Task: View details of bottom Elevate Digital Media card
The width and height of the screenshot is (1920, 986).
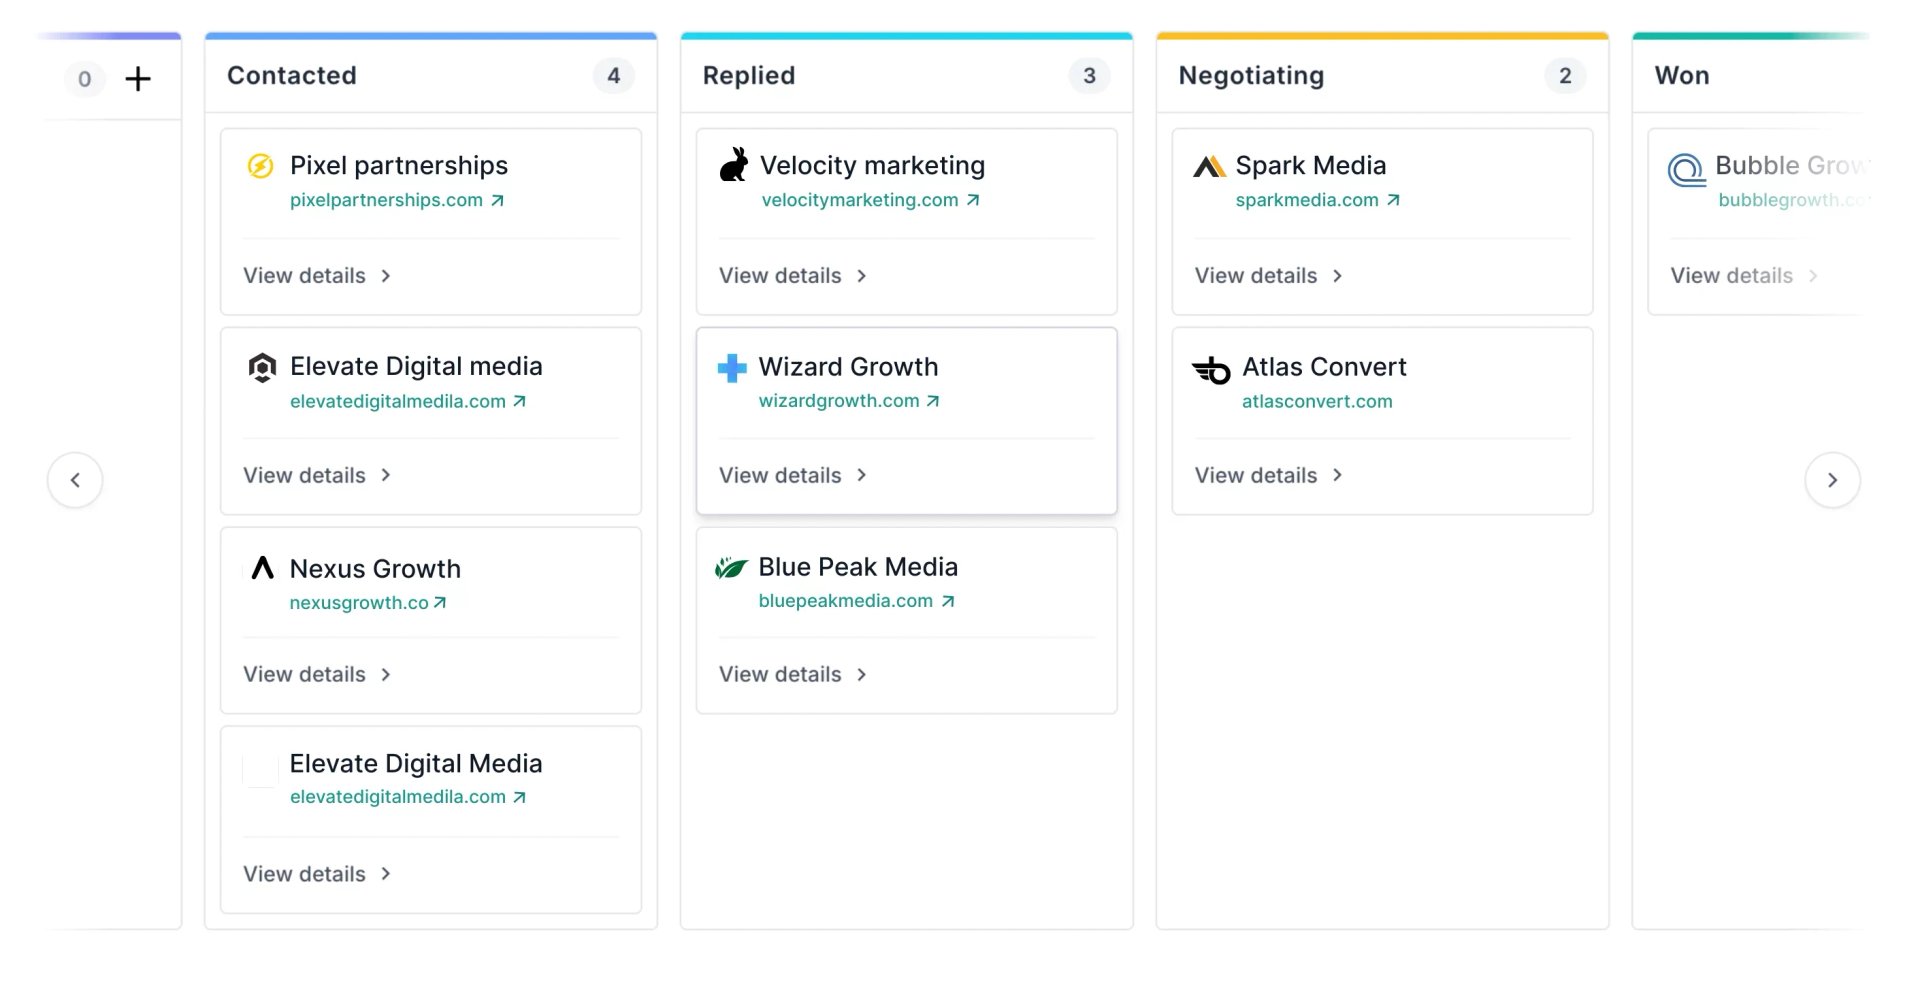Action: coord(317,874)
